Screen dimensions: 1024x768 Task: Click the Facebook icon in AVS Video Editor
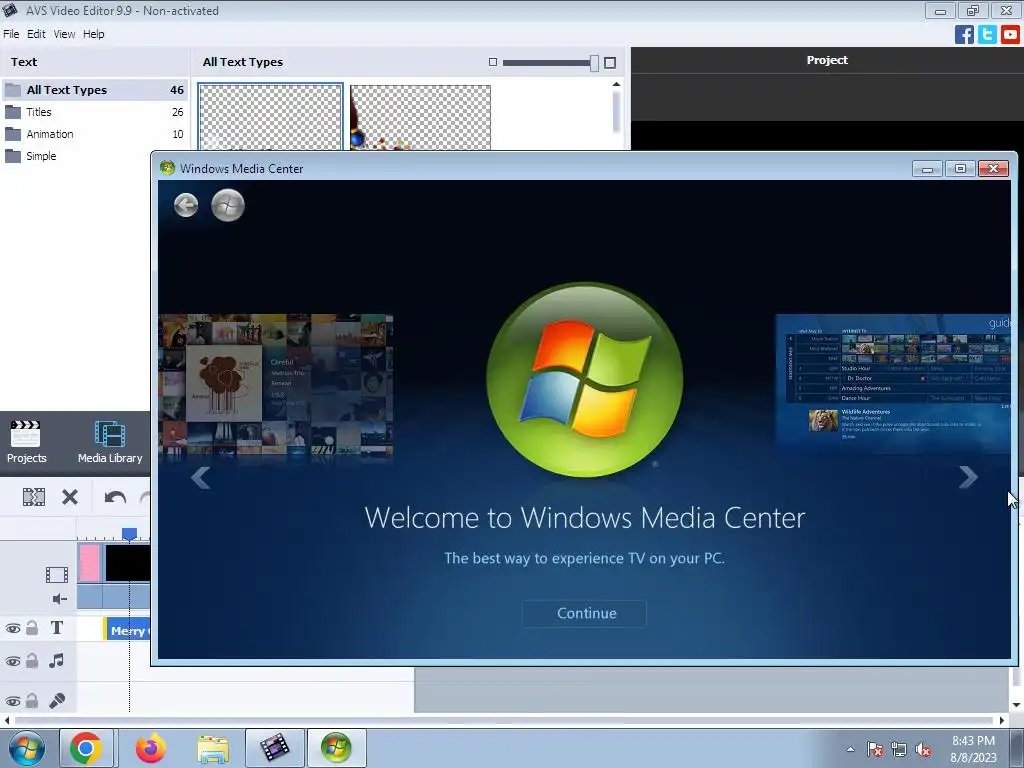[x=964, y=34]
